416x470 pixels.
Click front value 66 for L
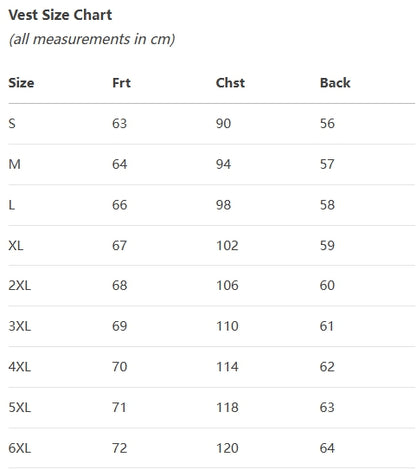[120, 205]
